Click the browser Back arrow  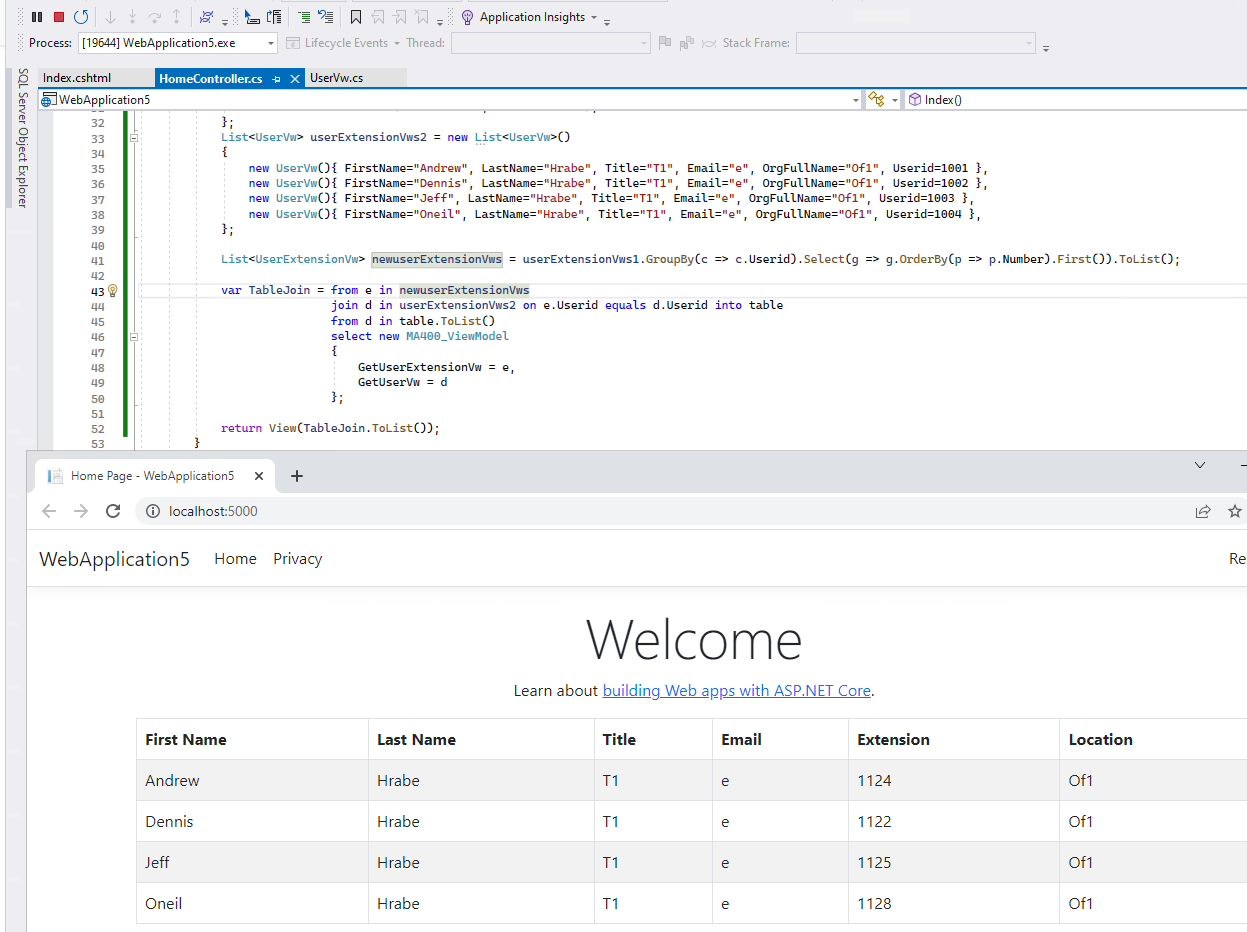48,511
